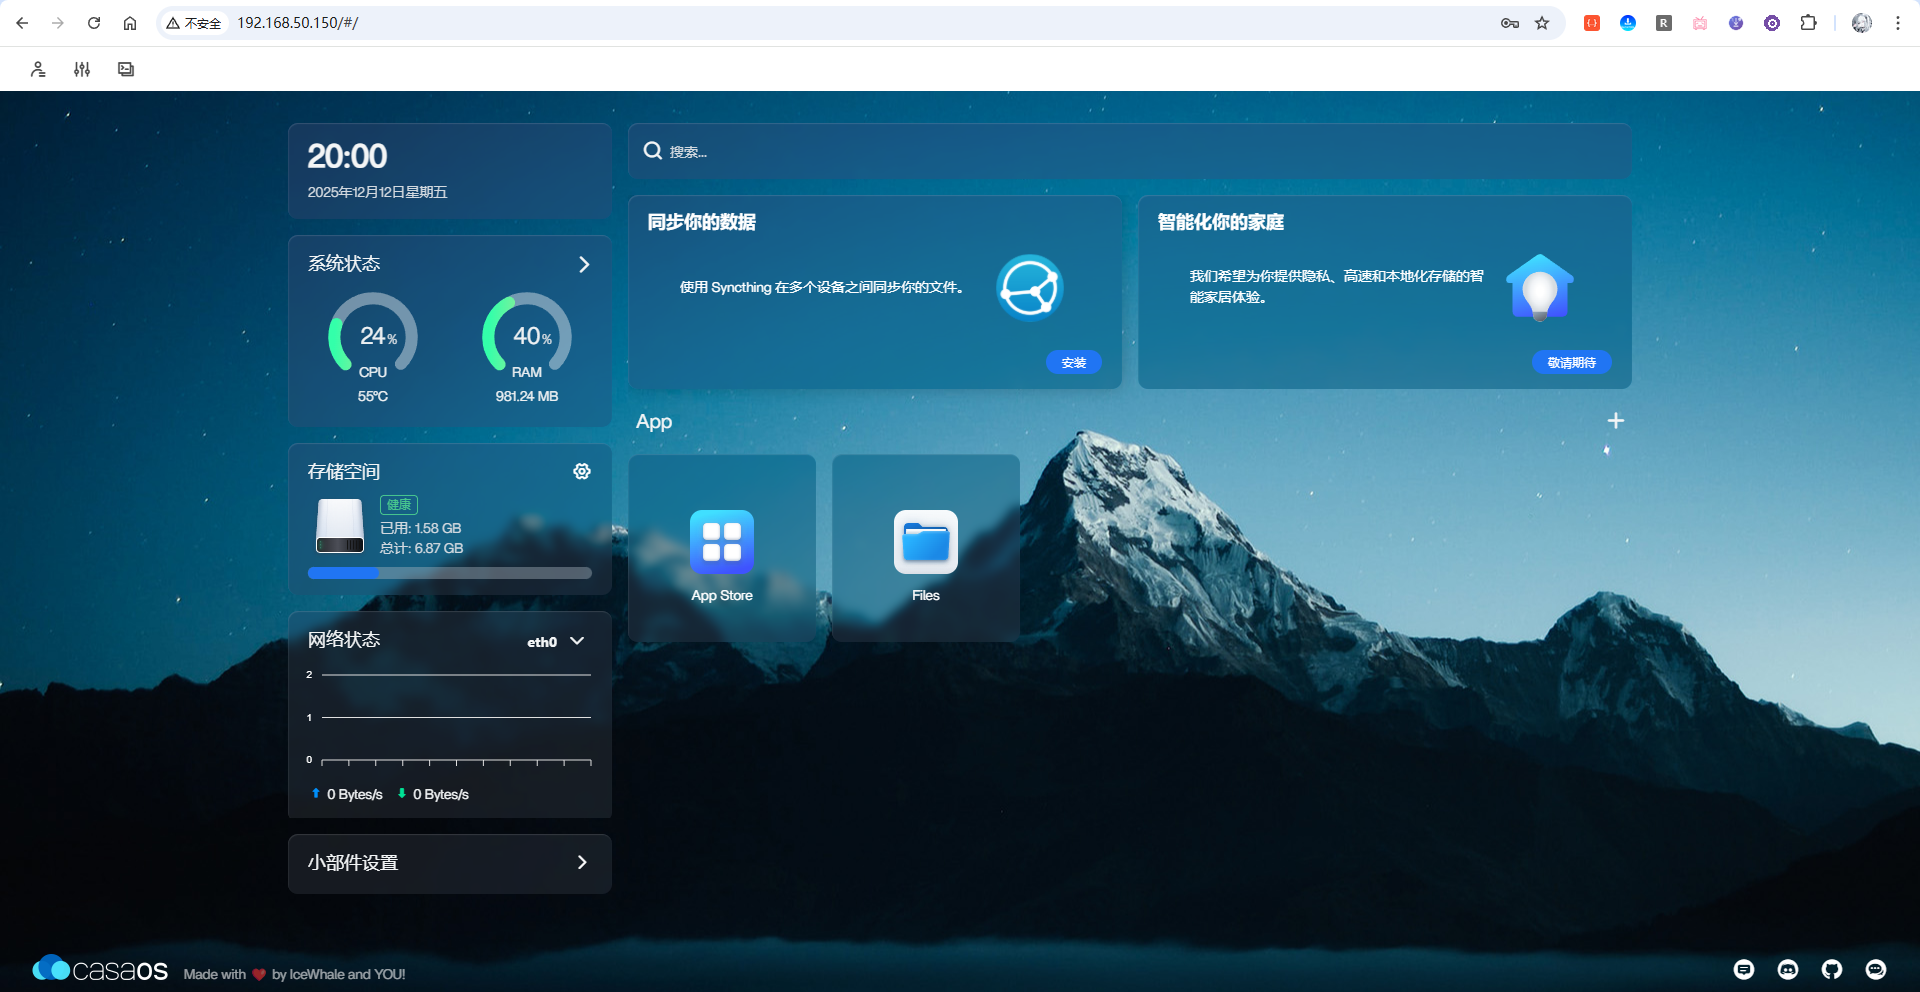Launch the terminal icon in top bar
This screenshot has height=992, width=1920.
[126, 69]
